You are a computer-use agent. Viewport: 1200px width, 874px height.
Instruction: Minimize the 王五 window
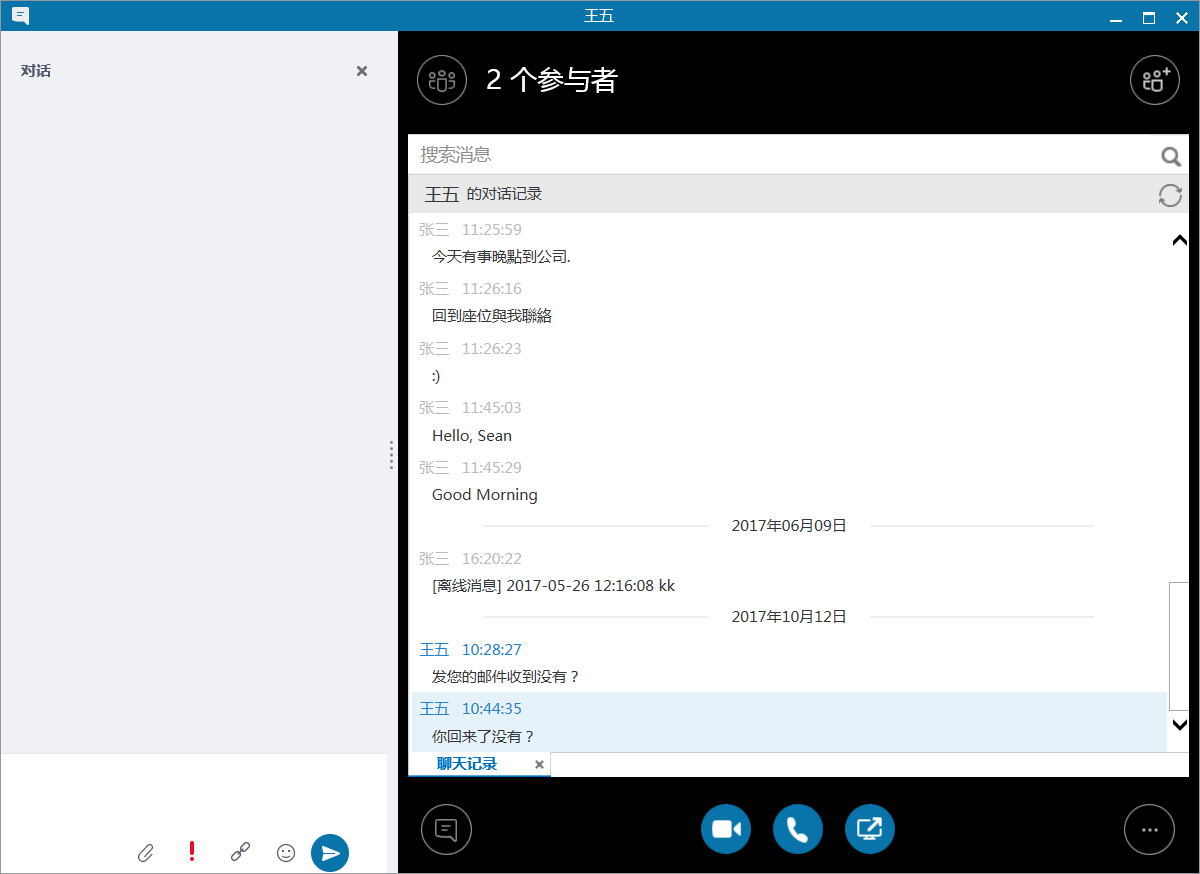pyautogui.click(x=1115, y=18)
